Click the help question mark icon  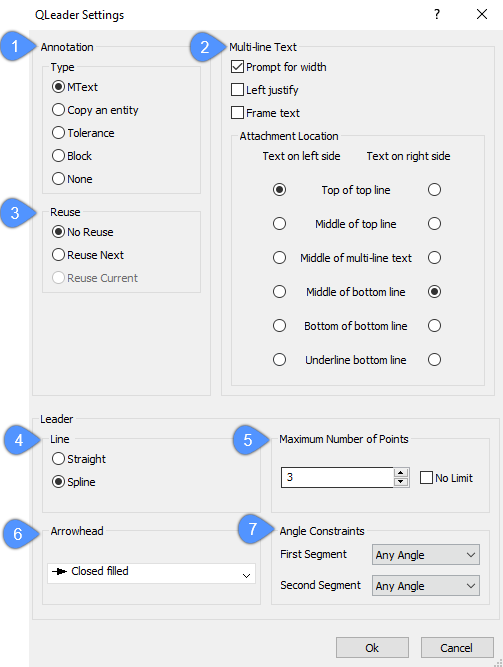pyautogui.click(x=437, y=14)
